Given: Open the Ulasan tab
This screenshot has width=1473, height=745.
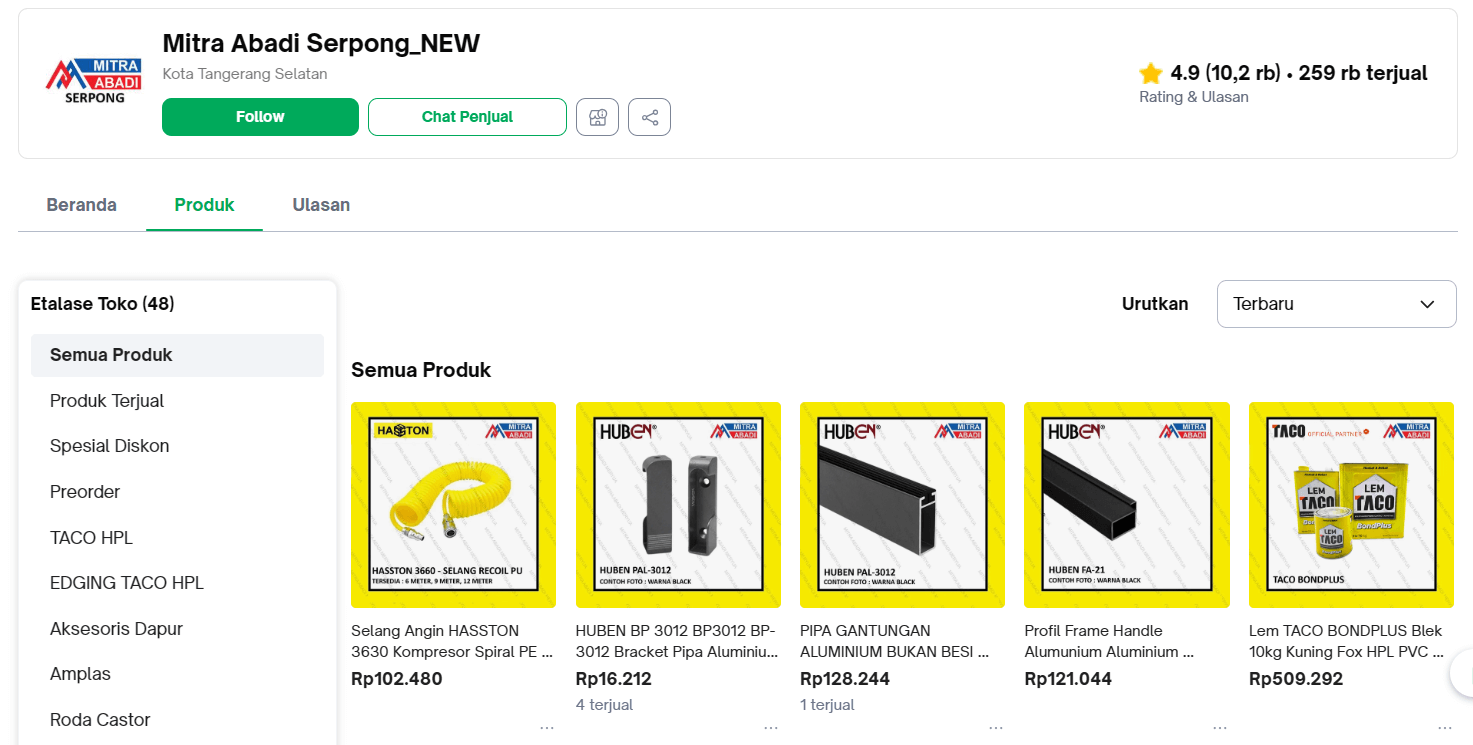Looking at the screenshot, I should (321, 205).
